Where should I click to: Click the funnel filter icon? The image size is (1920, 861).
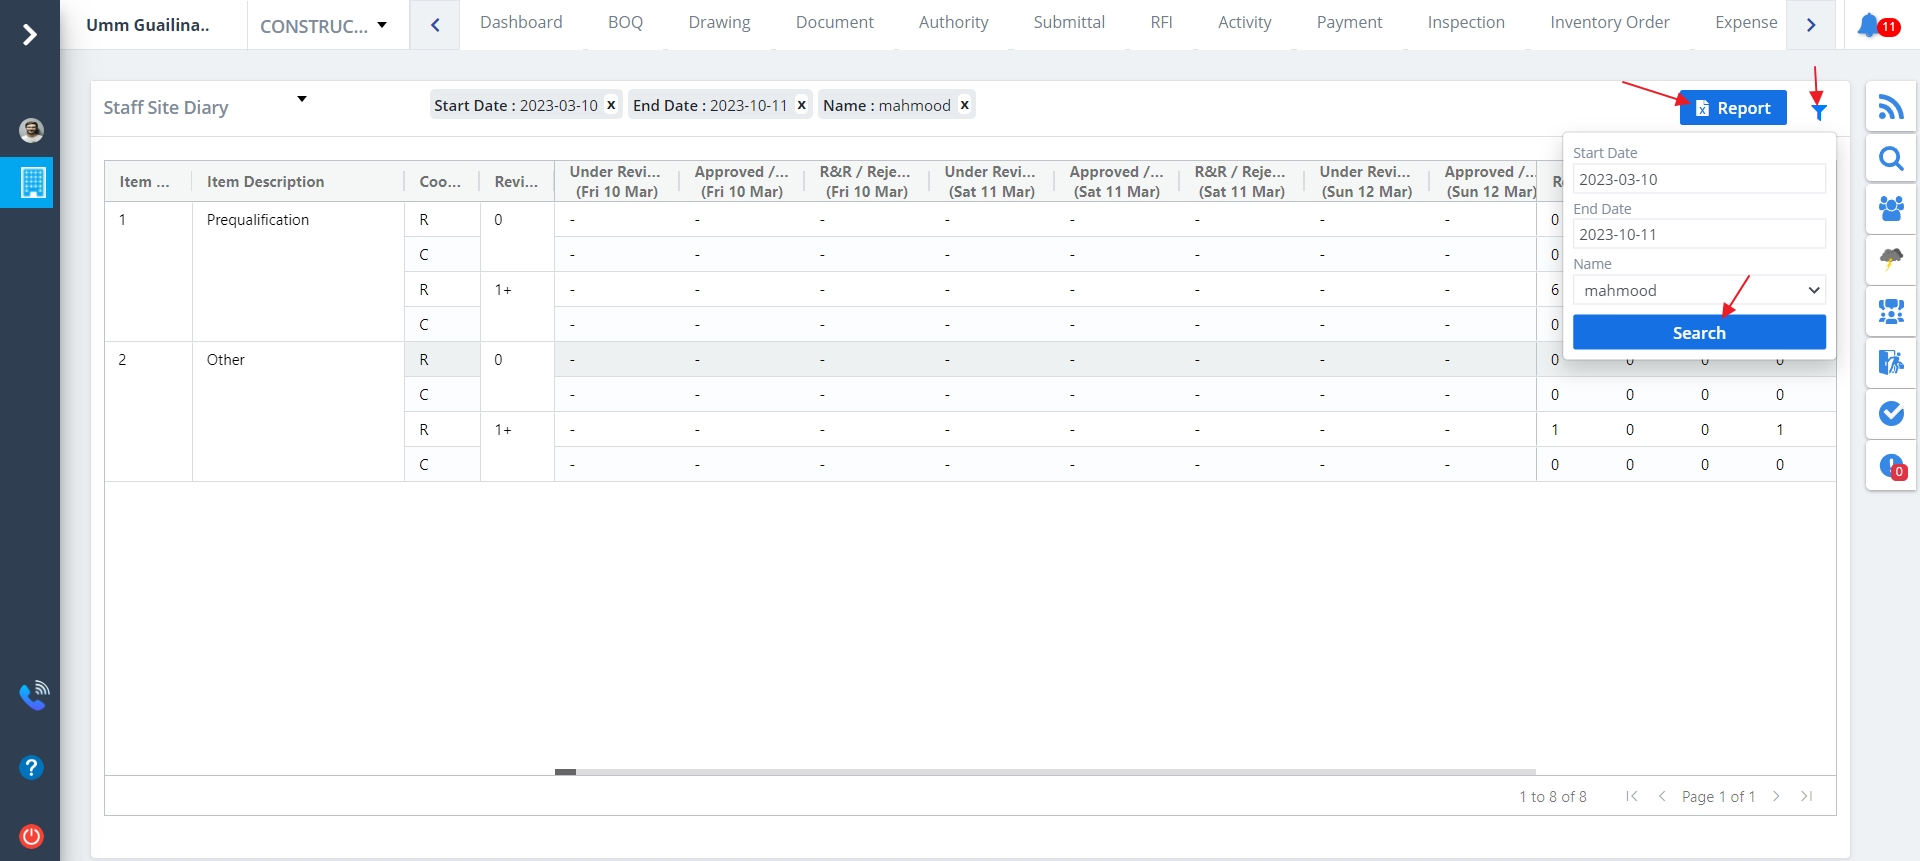click(x=1819, y=111)
